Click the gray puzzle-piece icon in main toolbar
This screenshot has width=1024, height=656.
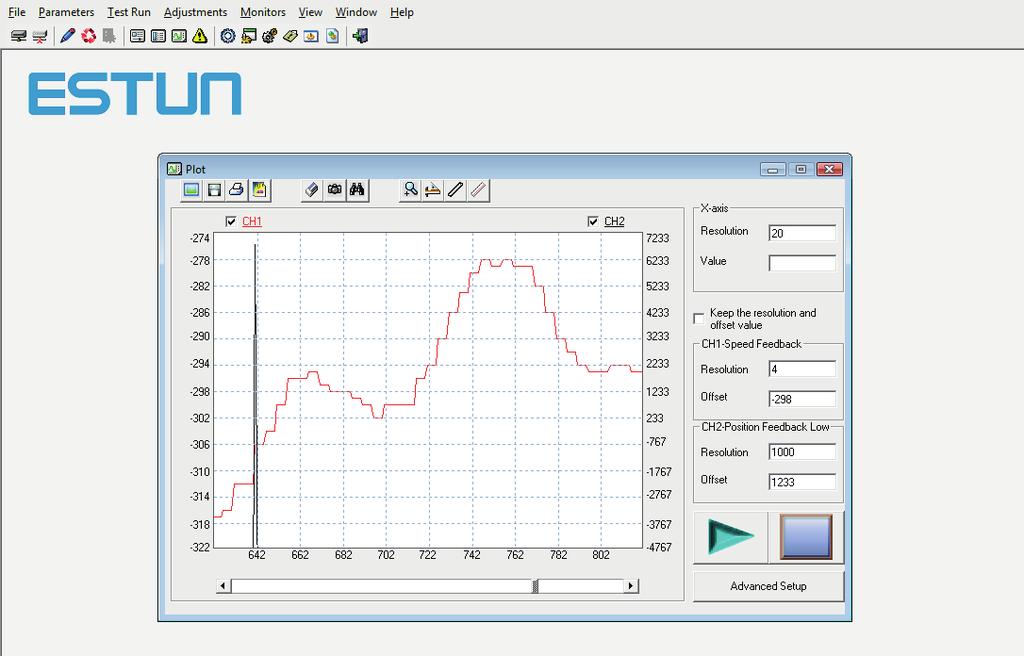click(x=109, y=36)
